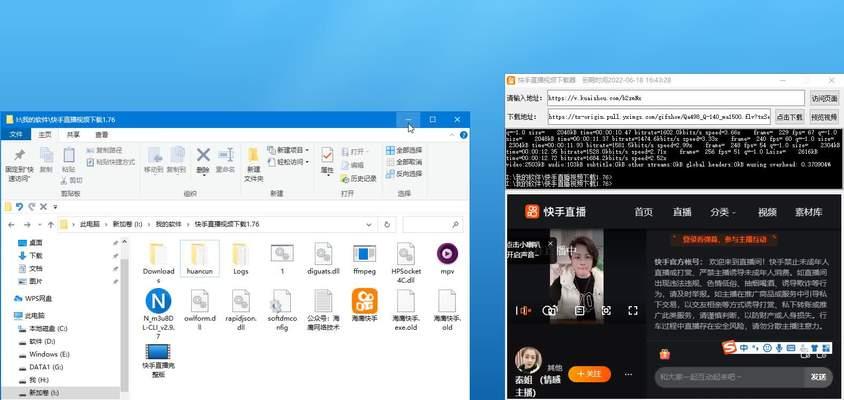Open Explorer help via the question mark icon

pyautogui.click(x=463, y=135)
